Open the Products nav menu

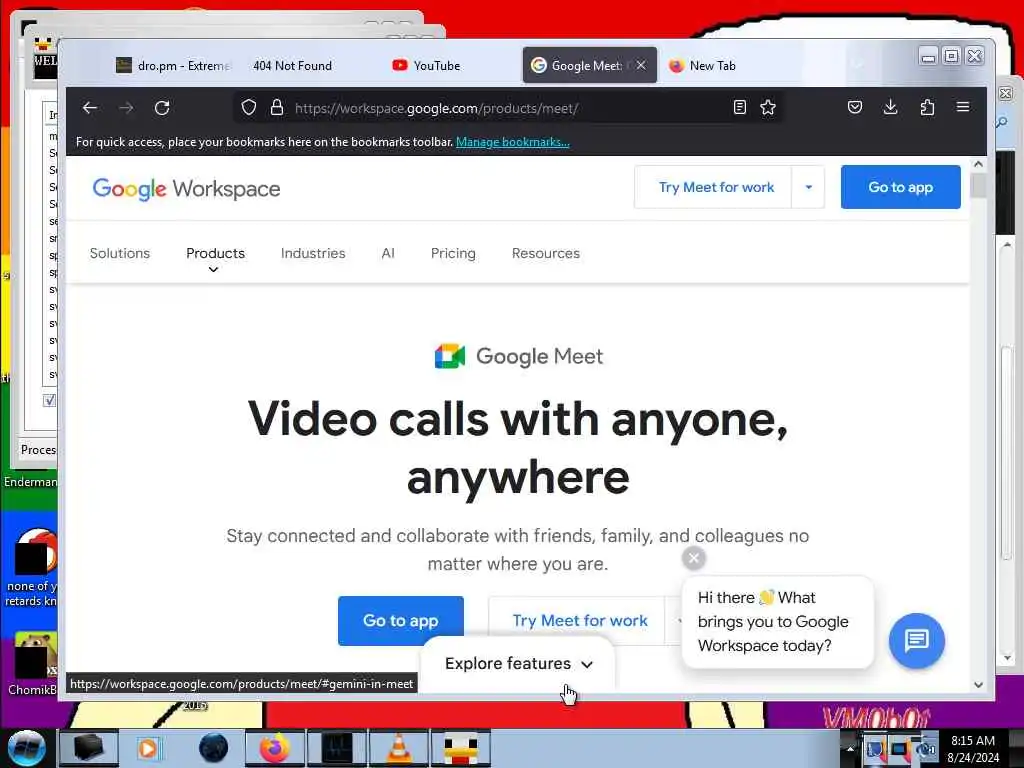tap(216, 253)
